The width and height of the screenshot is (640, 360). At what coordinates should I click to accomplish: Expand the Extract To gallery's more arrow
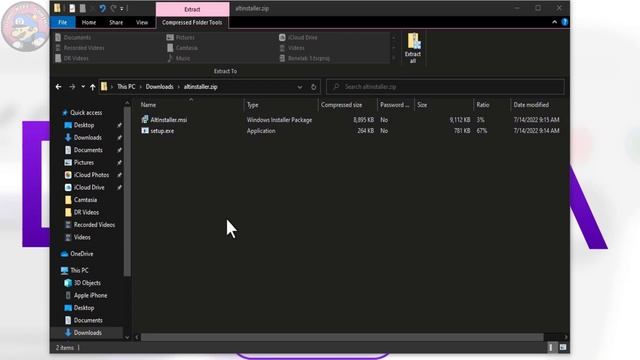[394, 58]
